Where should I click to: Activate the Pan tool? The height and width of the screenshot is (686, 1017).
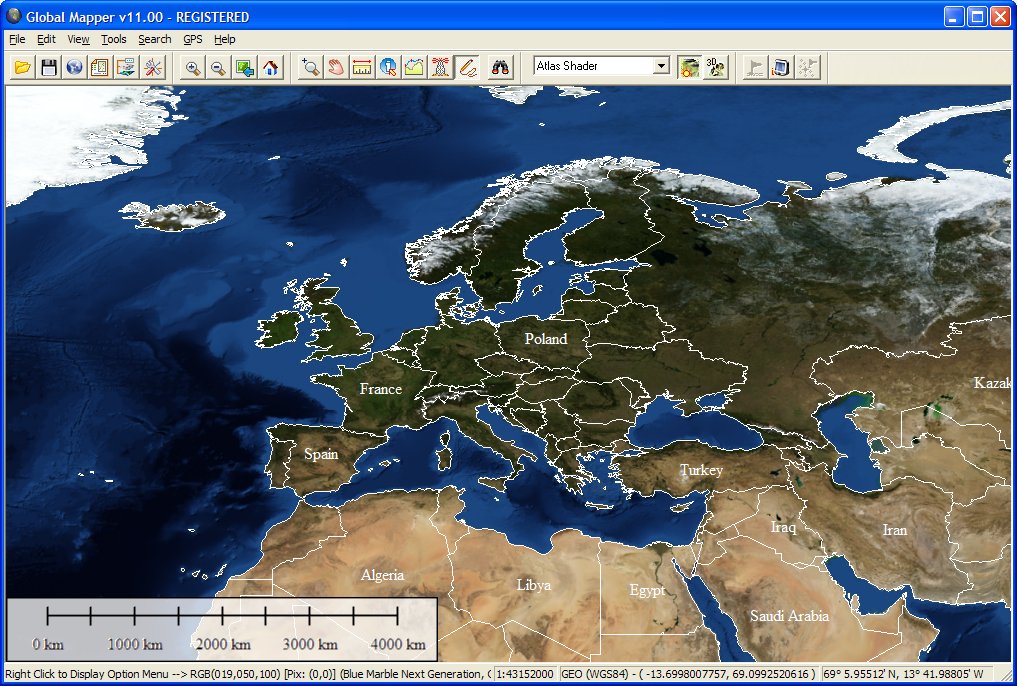pos(337,66)
